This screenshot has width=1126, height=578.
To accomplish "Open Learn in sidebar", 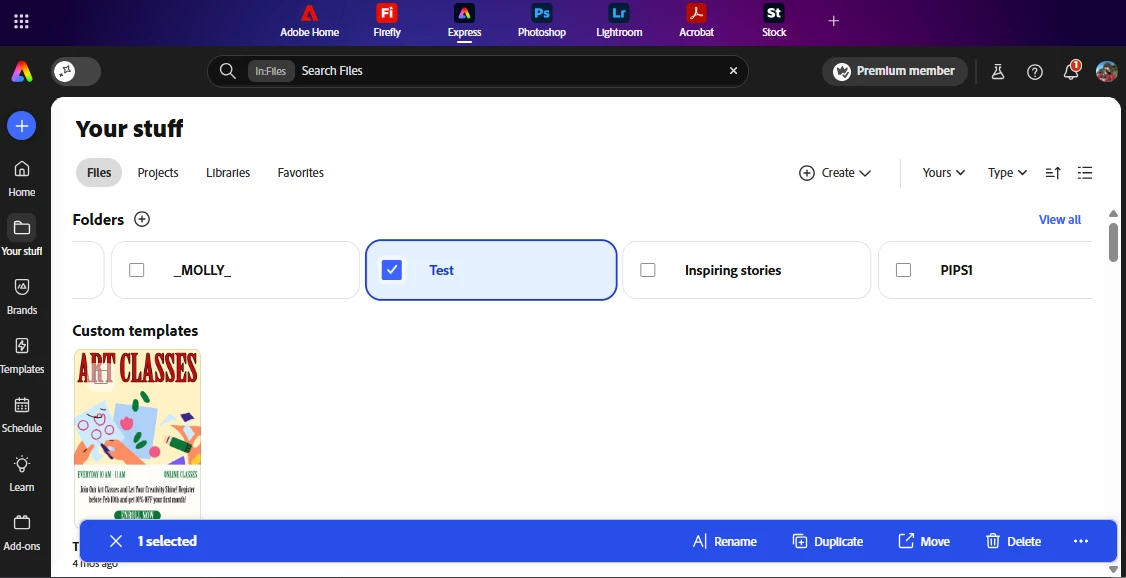I will 22,472.
